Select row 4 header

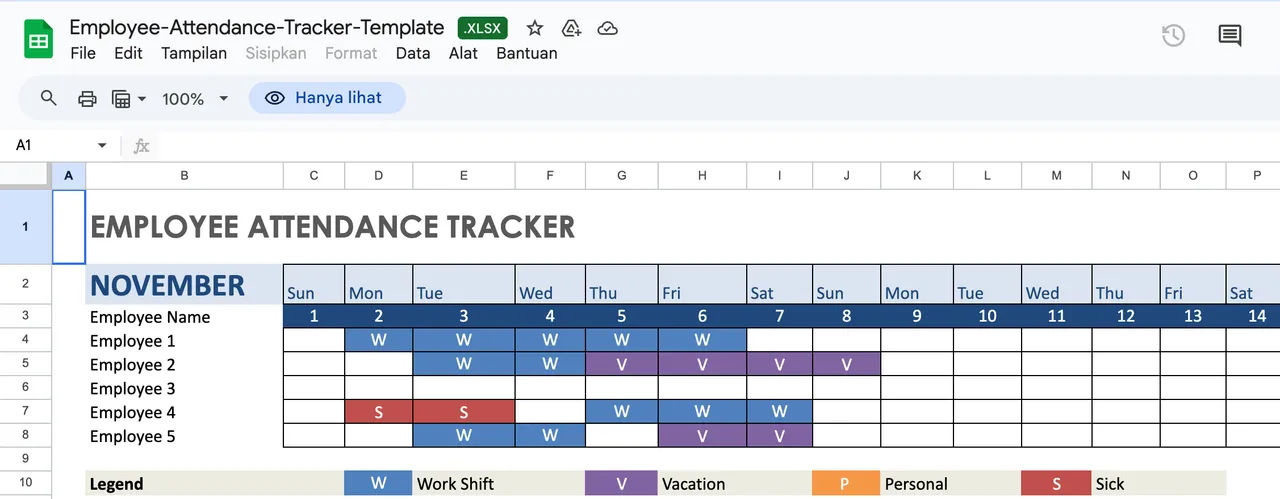[x=25, y=341]
